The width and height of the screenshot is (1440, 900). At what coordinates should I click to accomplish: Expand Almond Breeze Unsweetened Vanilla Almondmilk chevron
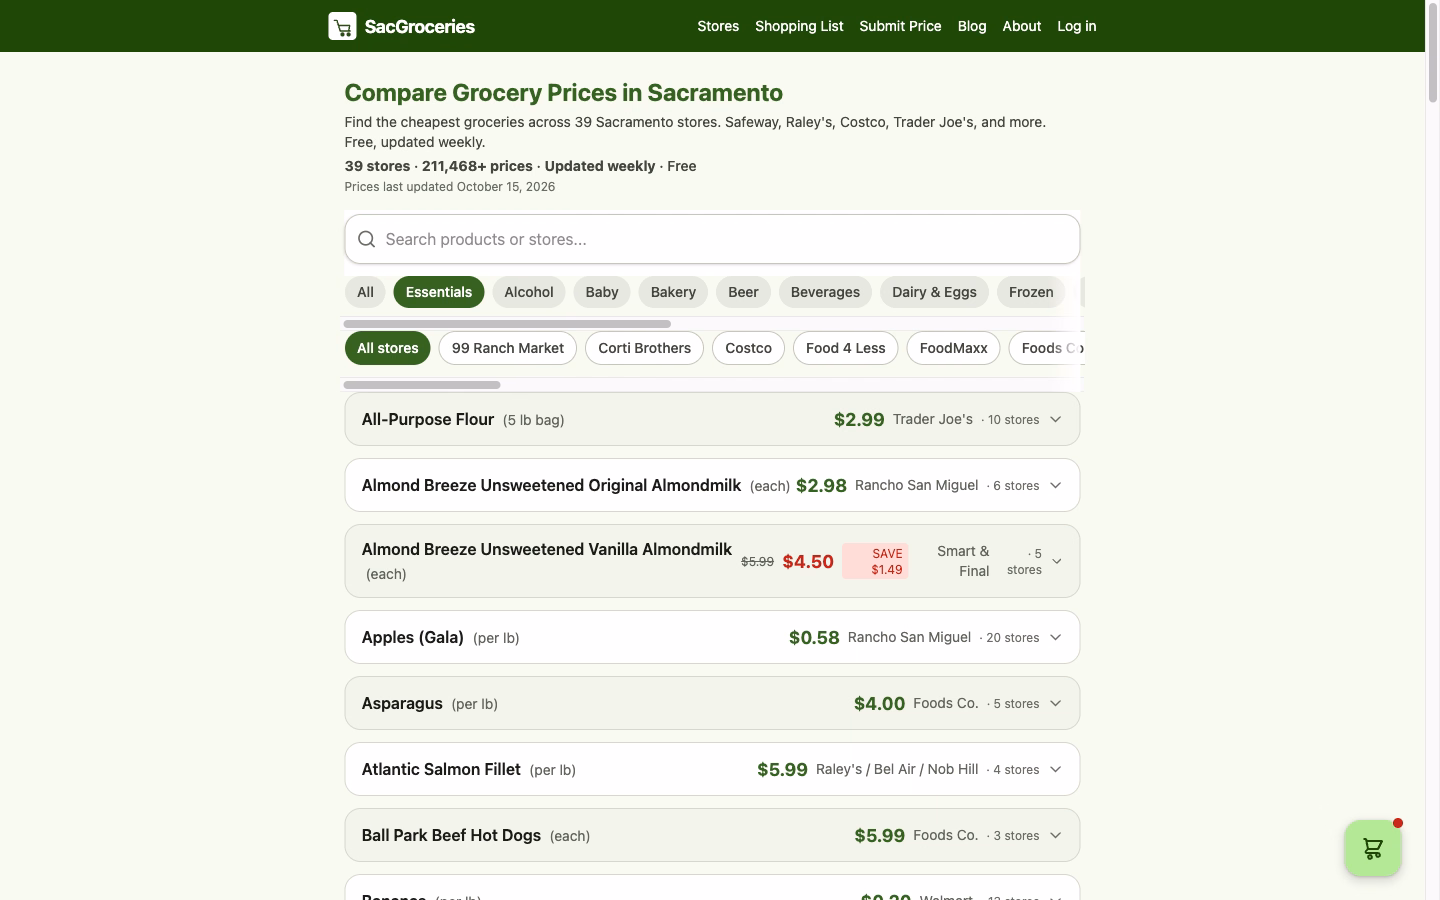[1057, 561]
